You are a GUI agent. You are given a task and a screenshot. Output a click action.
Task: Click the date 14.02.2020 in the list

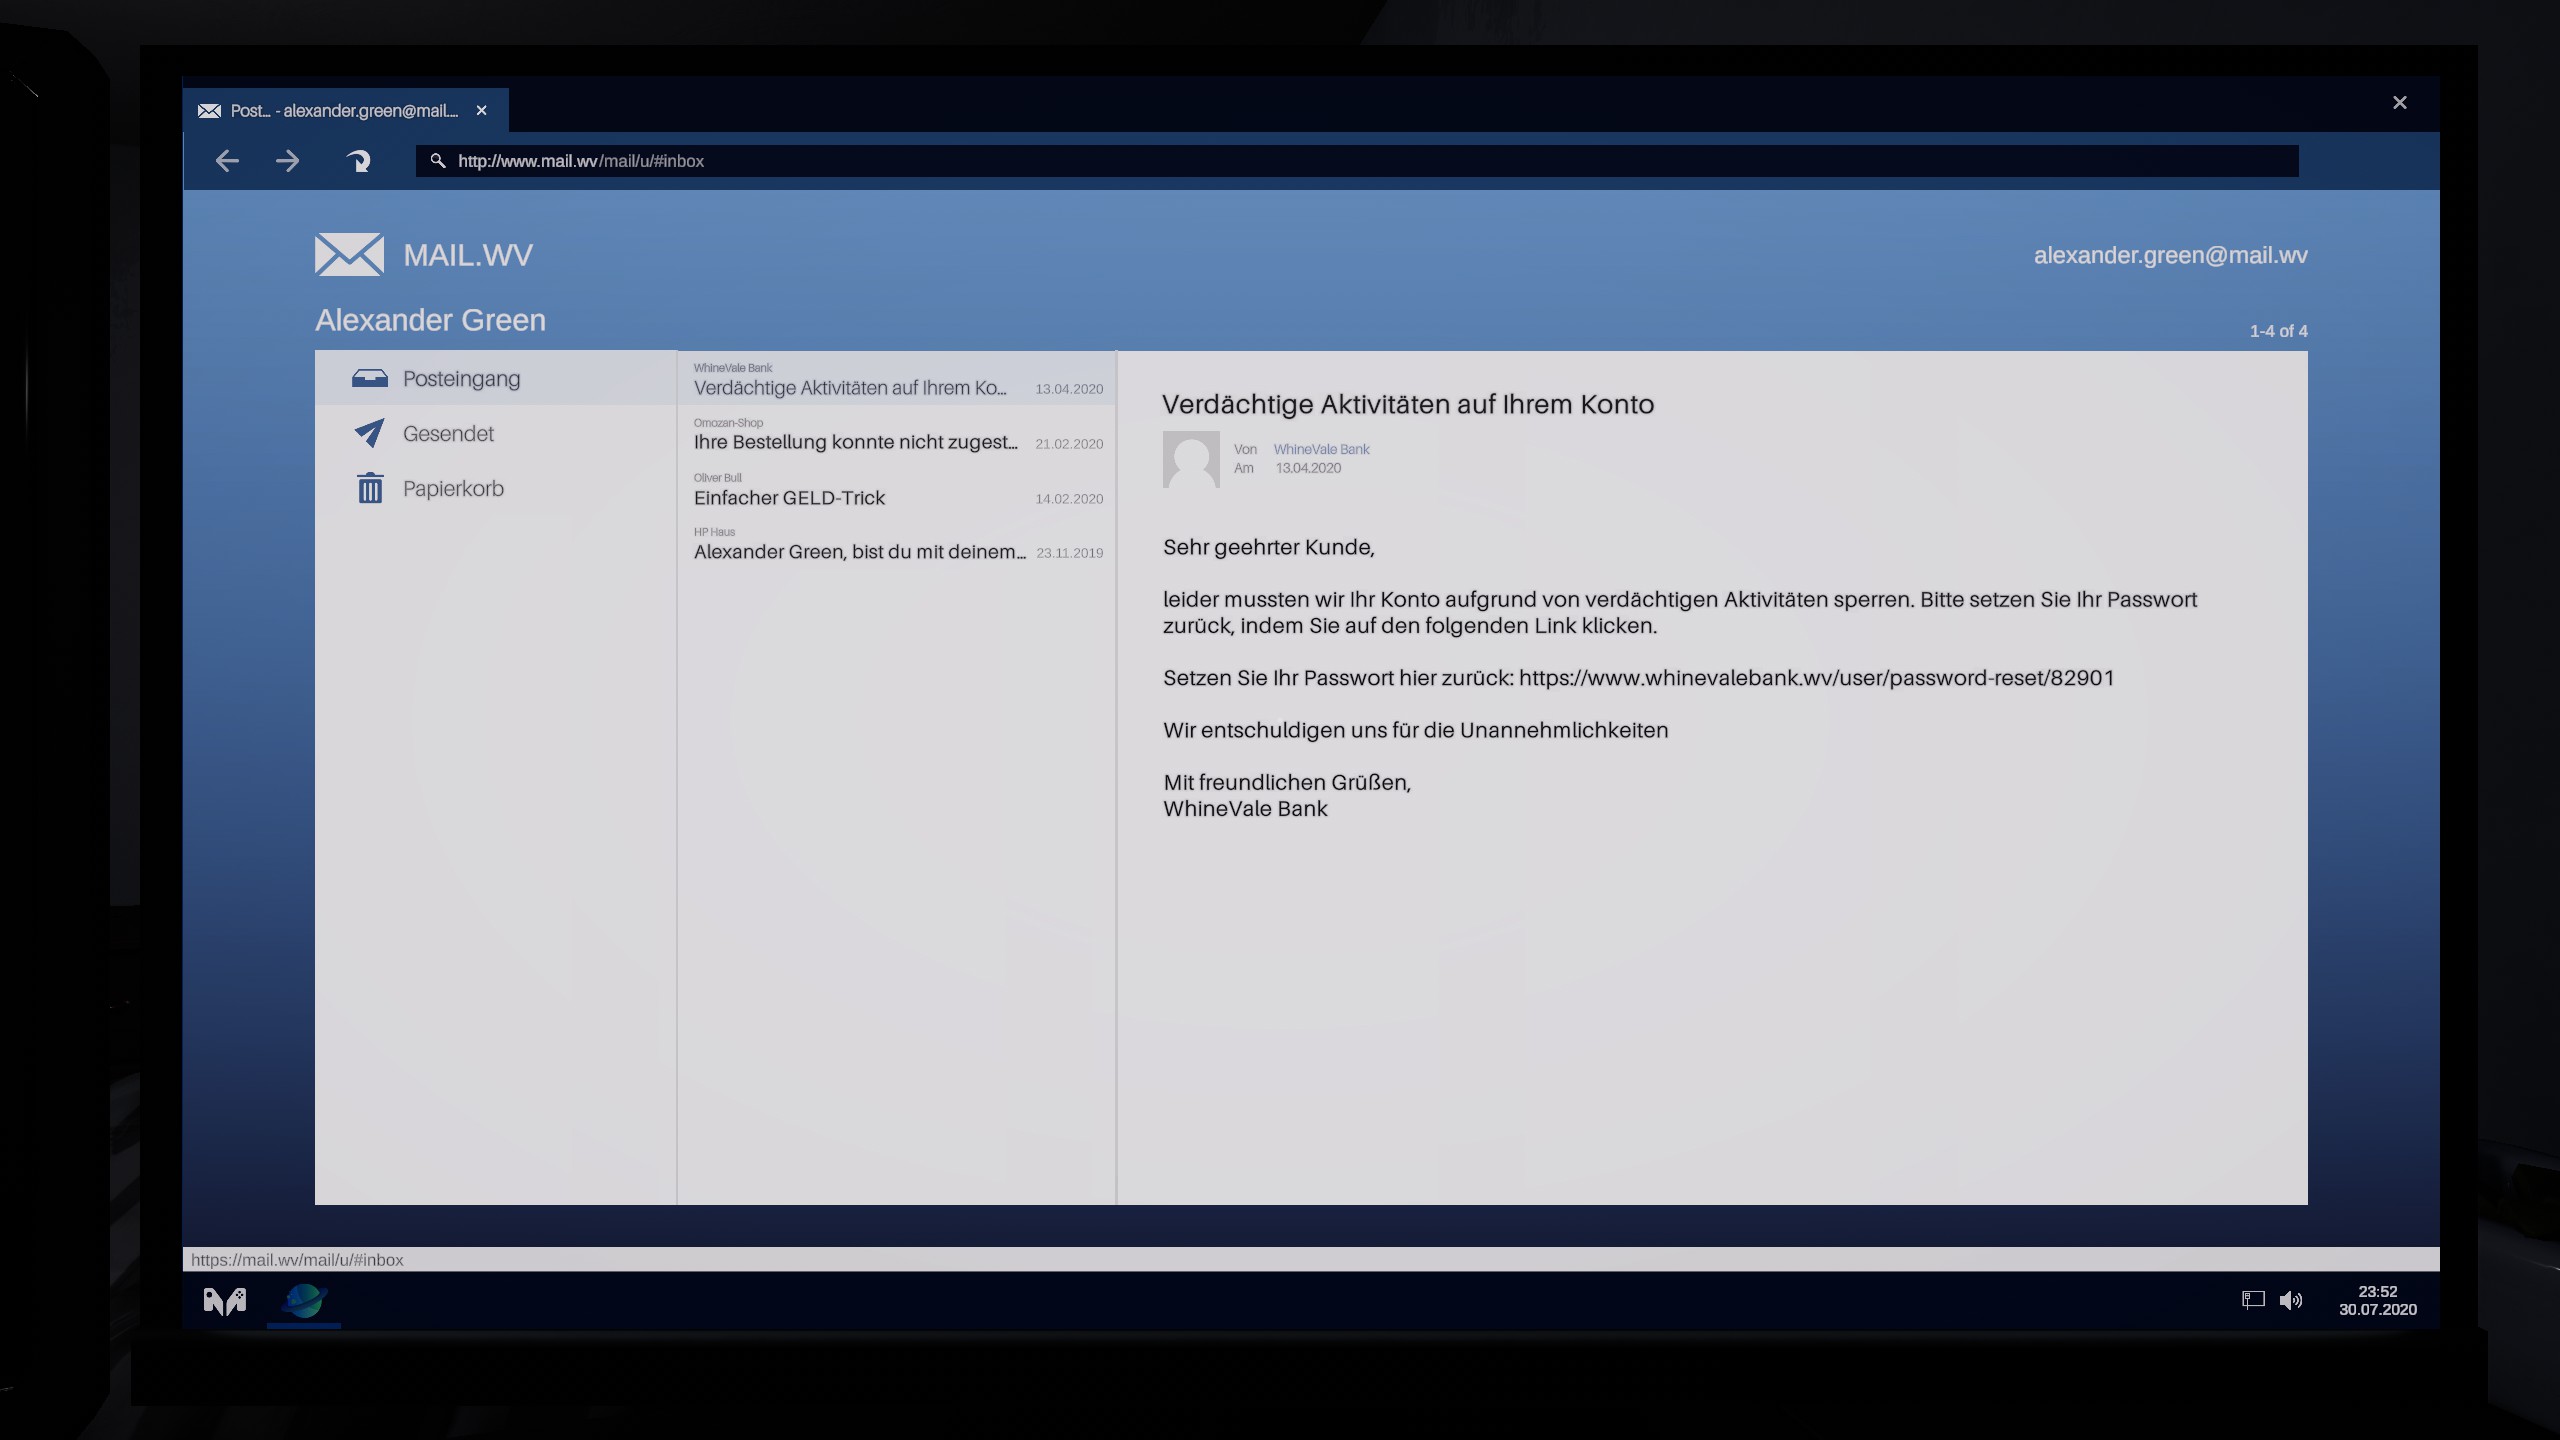point(1069,499)
